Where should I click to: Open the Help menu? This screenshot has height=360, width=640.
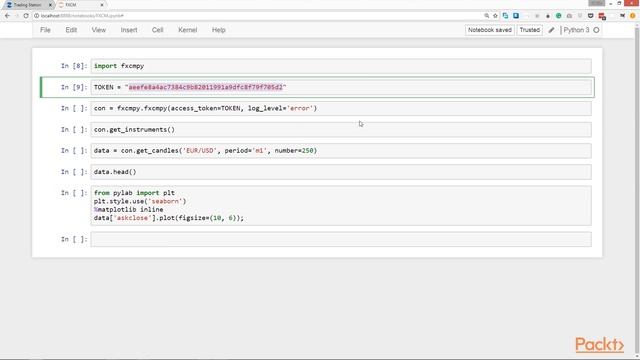point(218,30)
